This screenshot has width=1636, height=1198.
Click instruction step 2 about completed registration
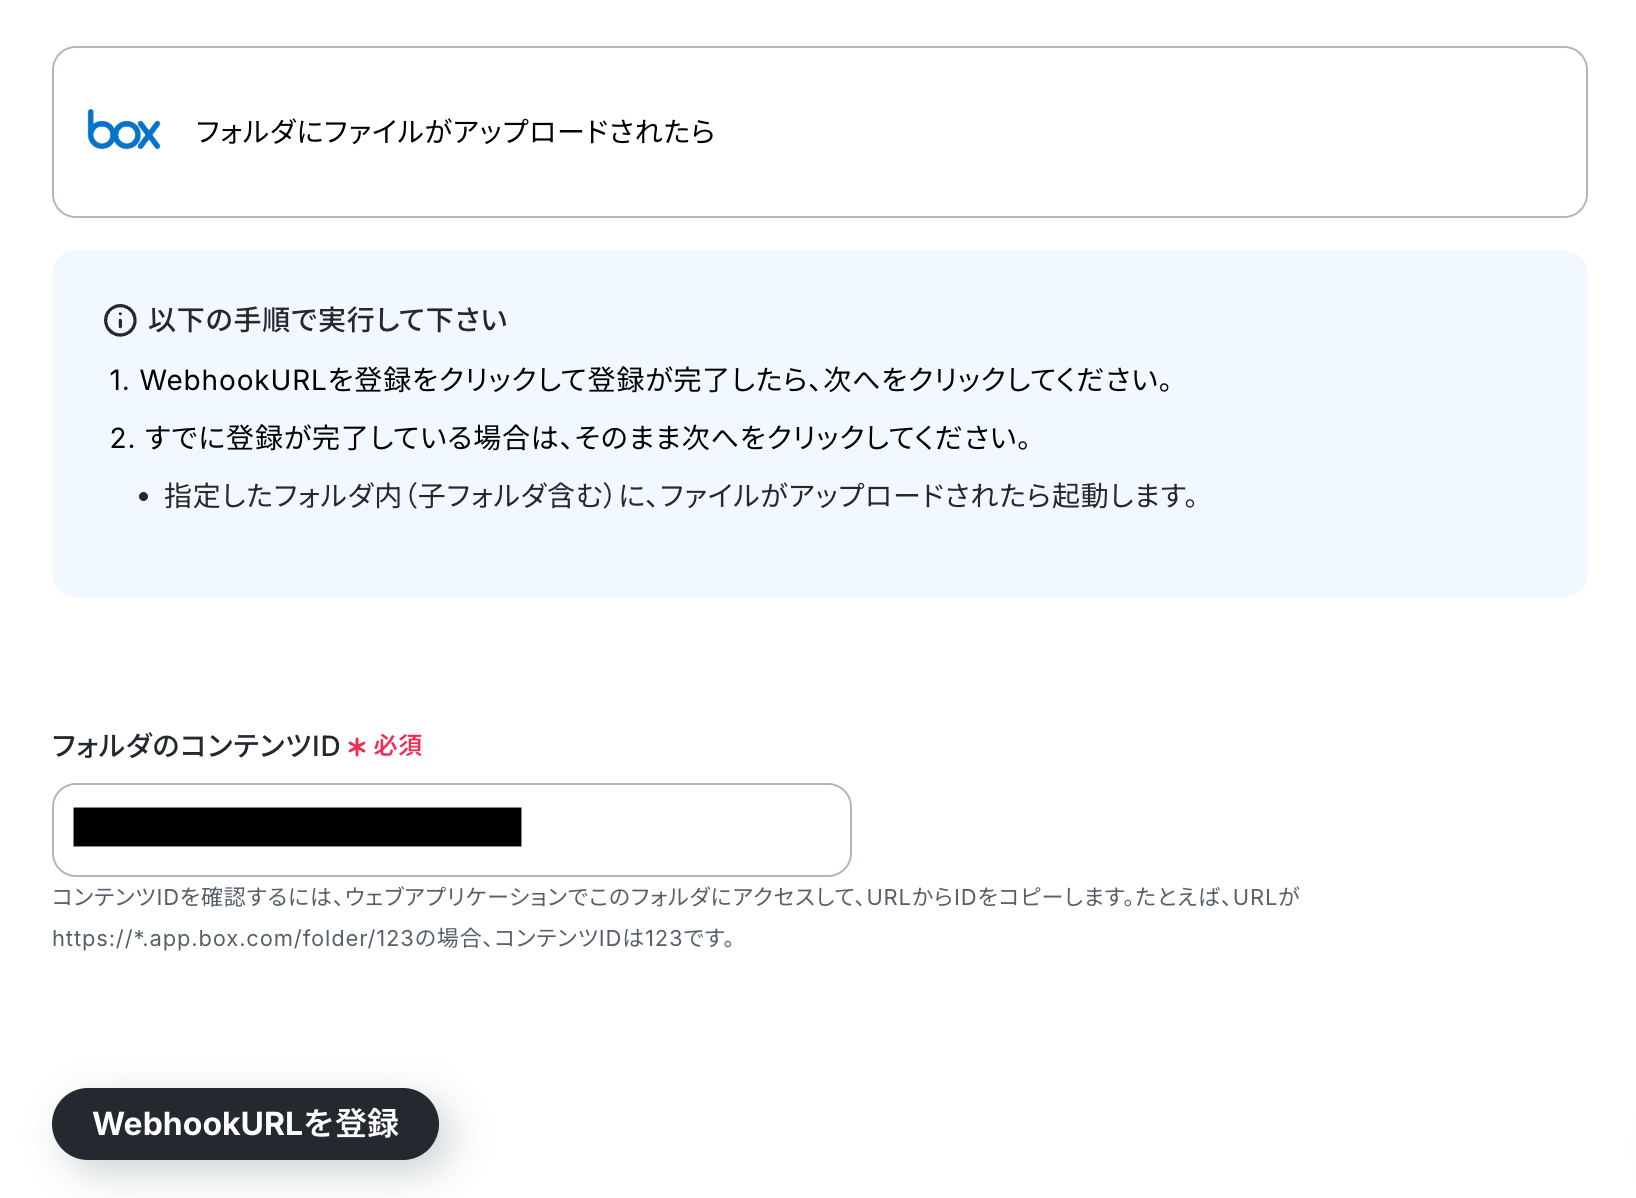571,438
